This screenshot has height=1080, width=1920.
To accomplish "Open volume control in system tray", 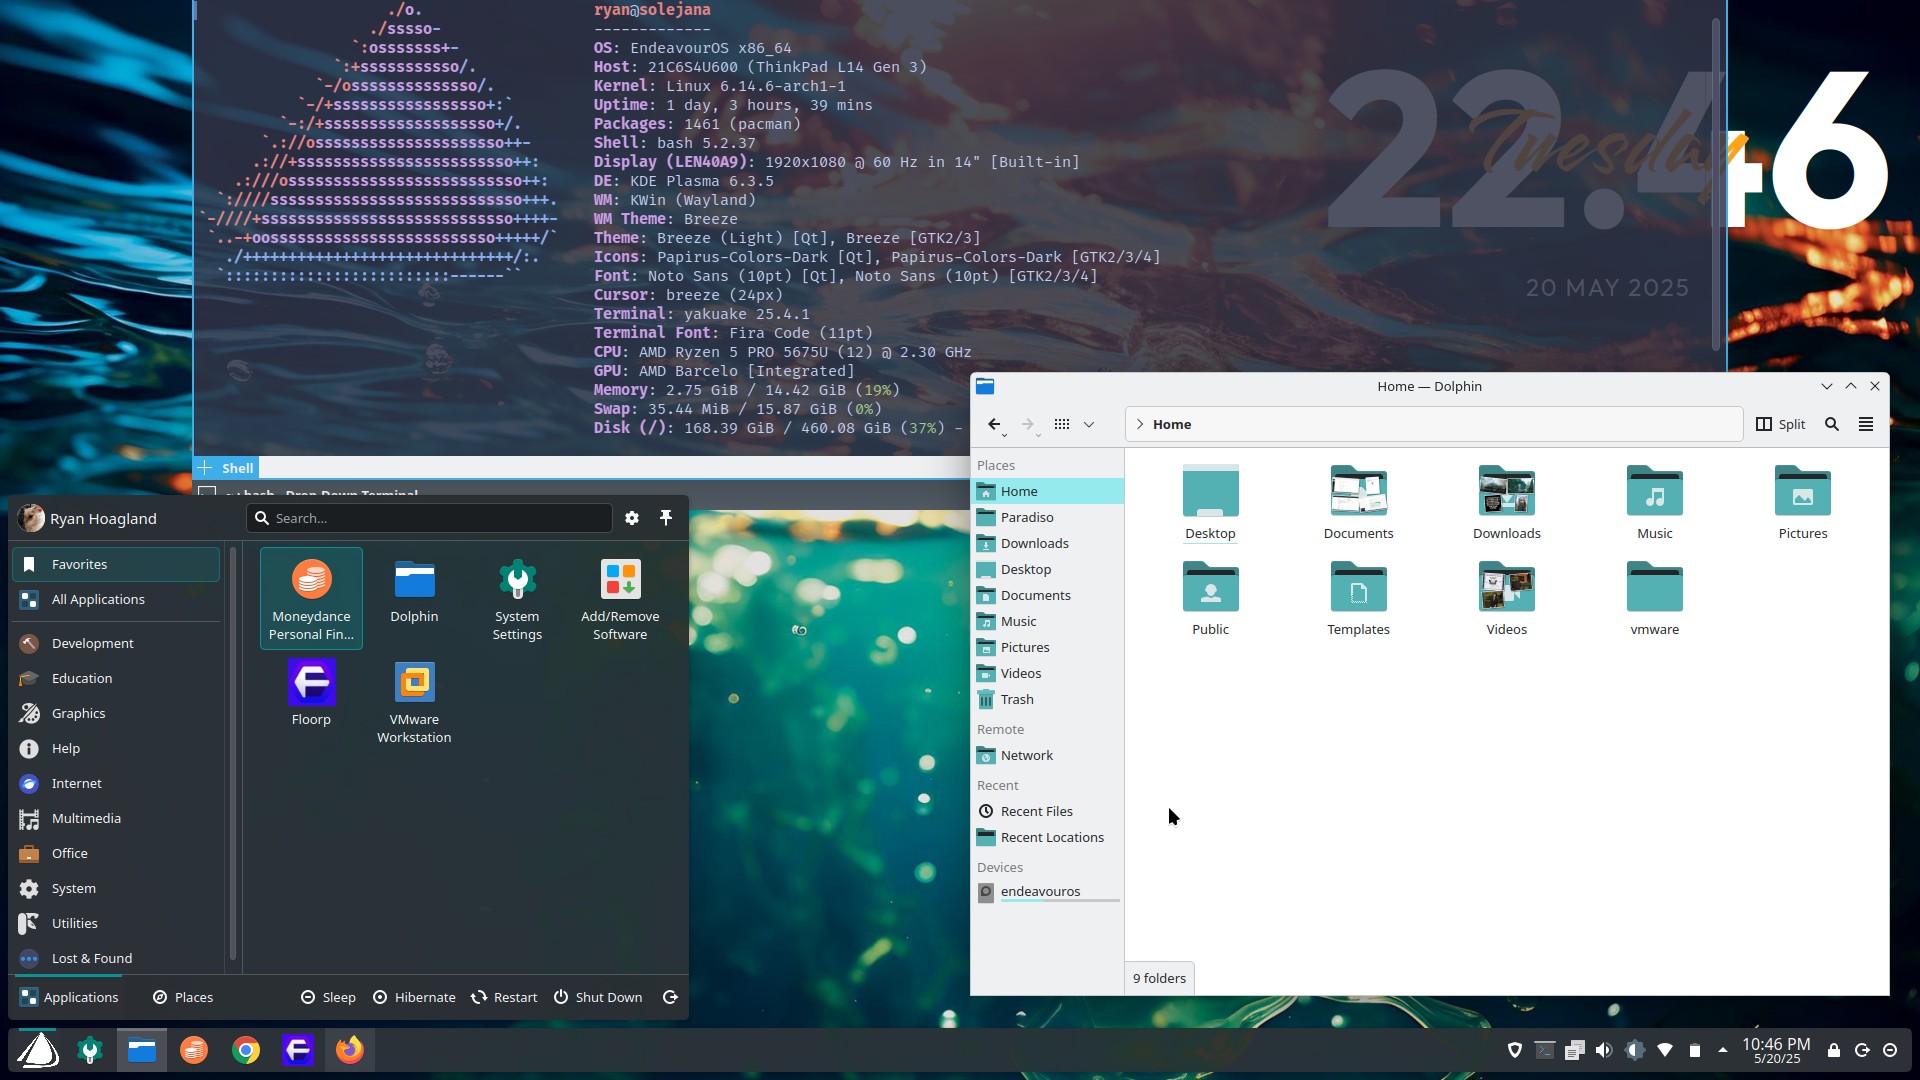I will click(1604, 1050).
